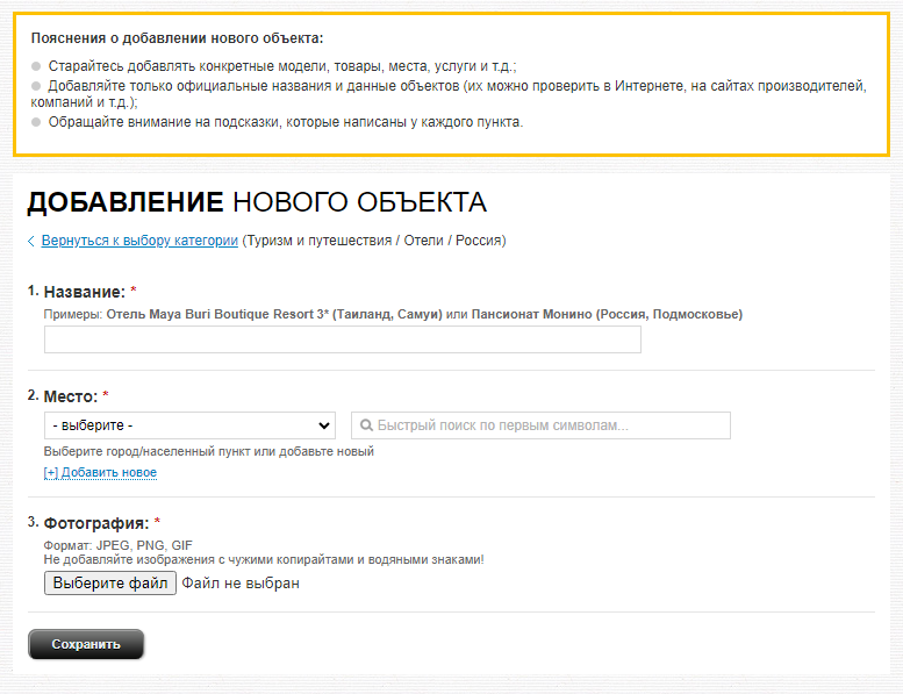Click the red asterisk next to Название
The width and height of the screenshot is (904, 694).
pos(133,292)
